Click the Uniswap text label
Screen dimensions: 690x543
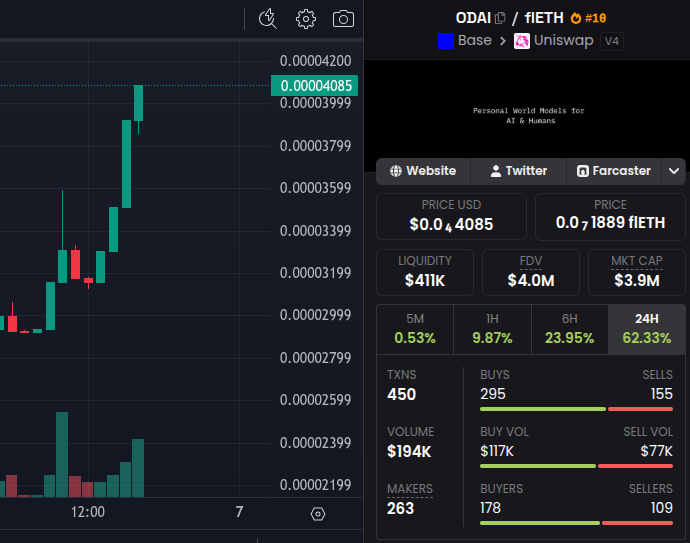pyautogui.click(x=563, y=40)
